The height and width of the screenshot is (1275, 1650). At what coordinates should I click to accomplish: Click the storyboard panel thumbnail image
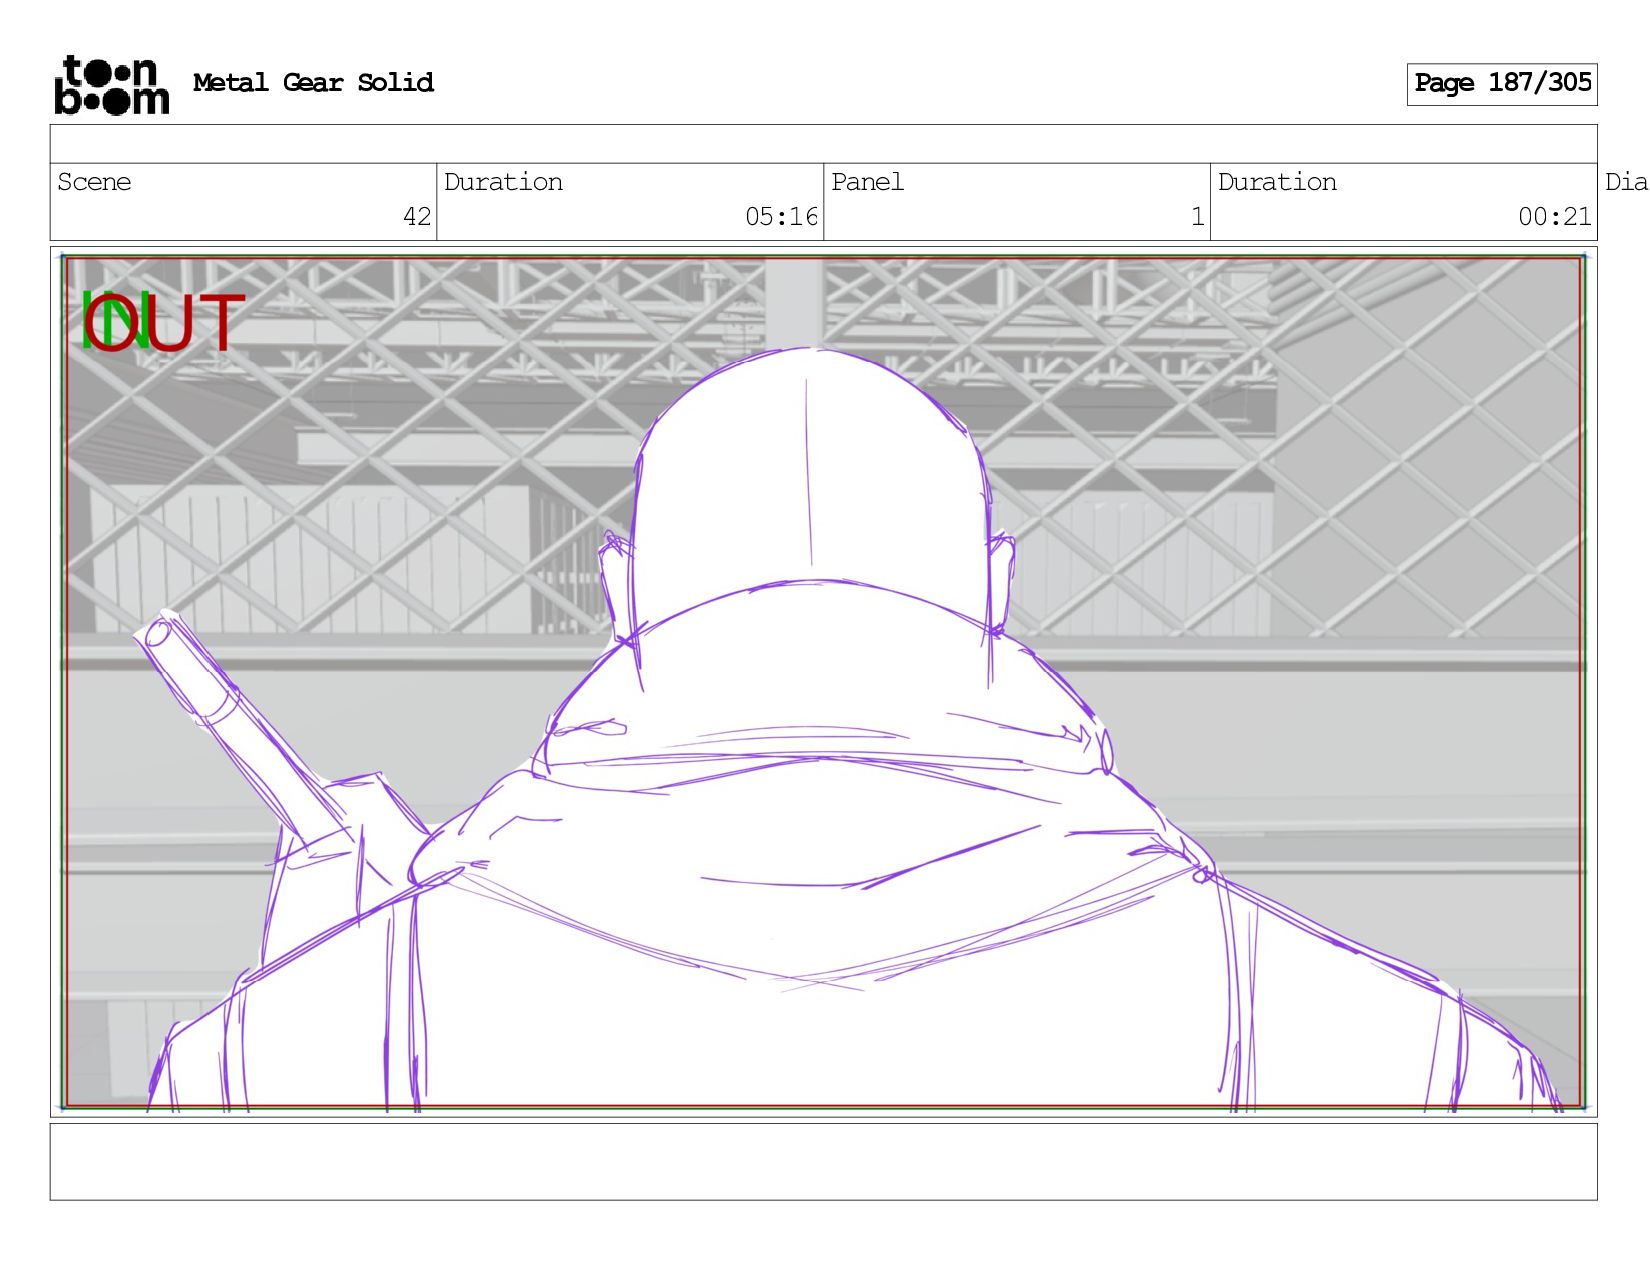click(823, 682)
